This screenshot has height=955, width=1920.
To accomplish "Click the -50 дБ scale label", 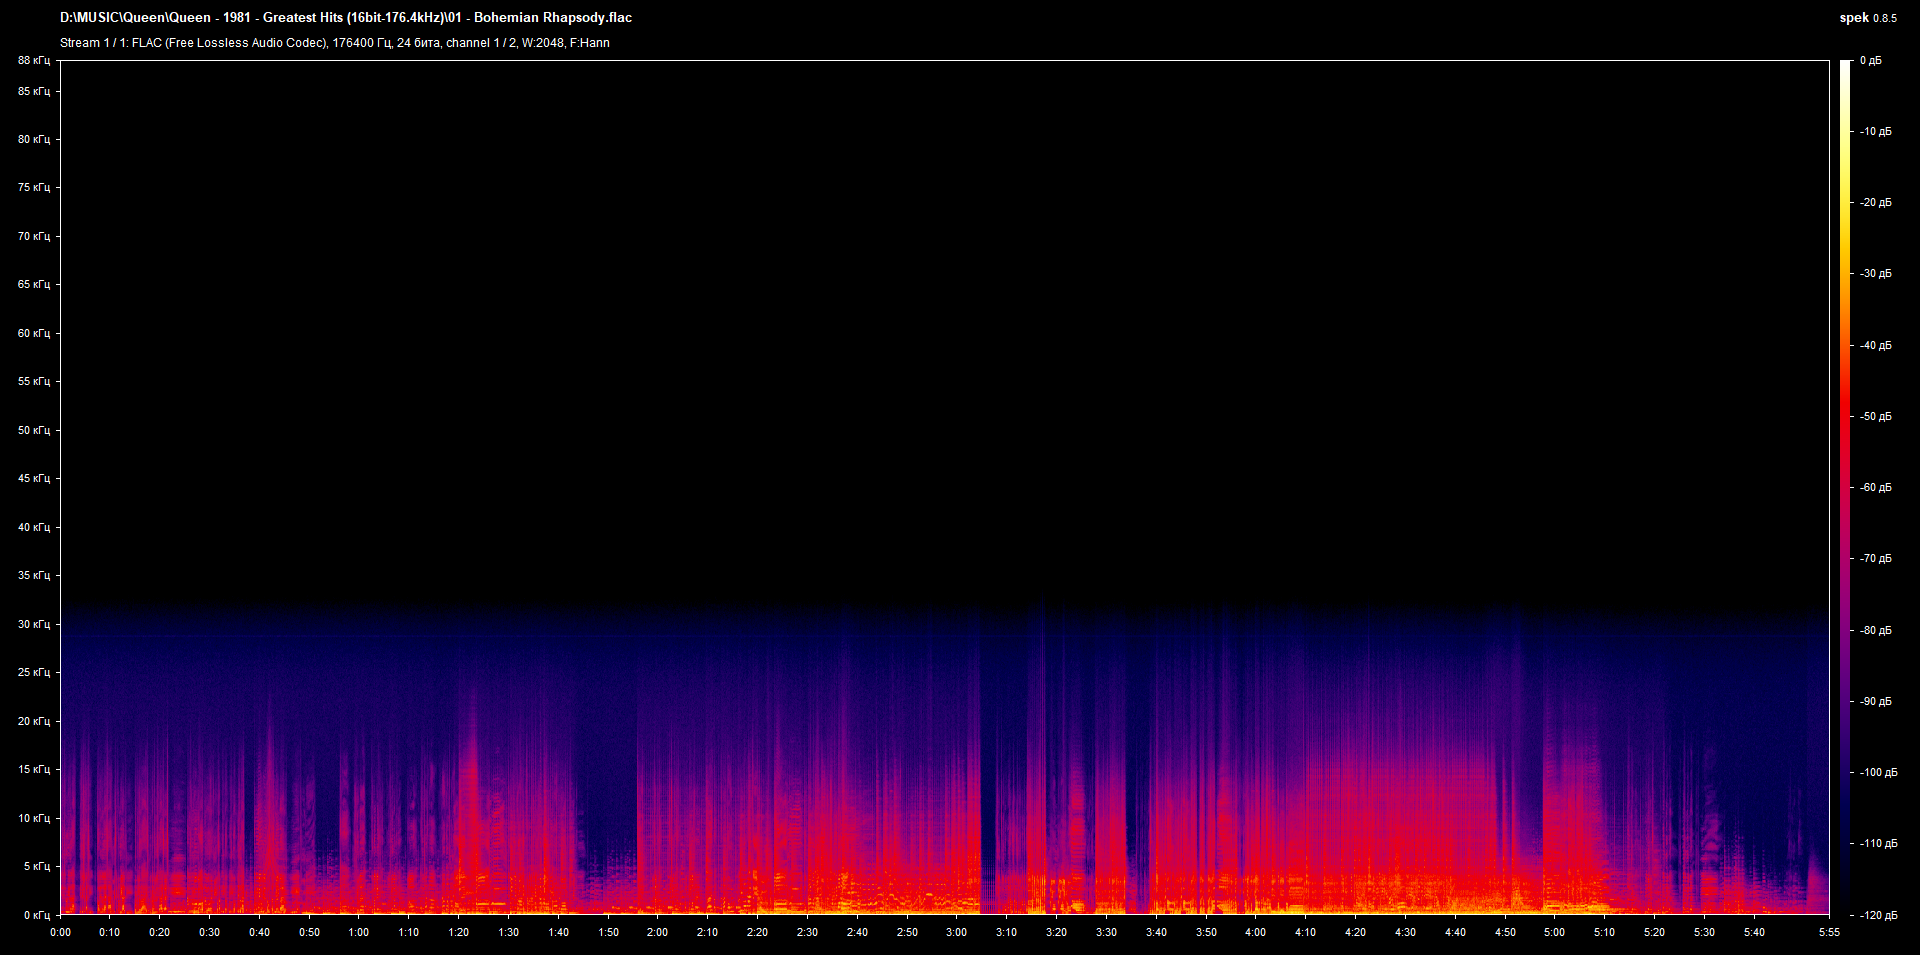I will tap(1876, 417).
